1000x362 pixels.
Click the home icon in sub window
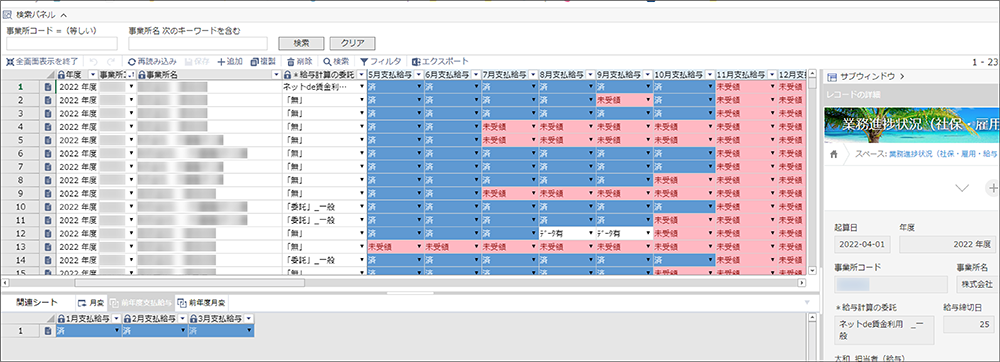pyautogui.click(x=833, y=154)
